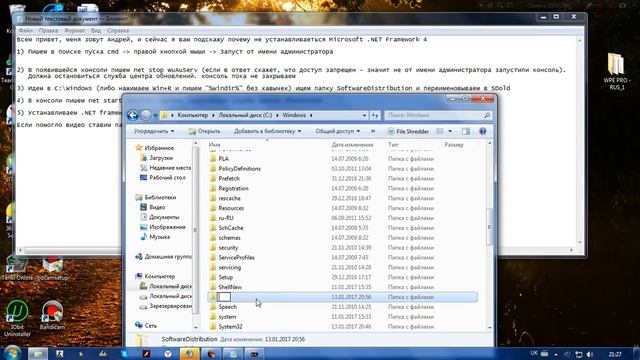Screen dimensions: 640x360
Task: Open the Документы library in the sidebar
Action: tap(164, 217)
